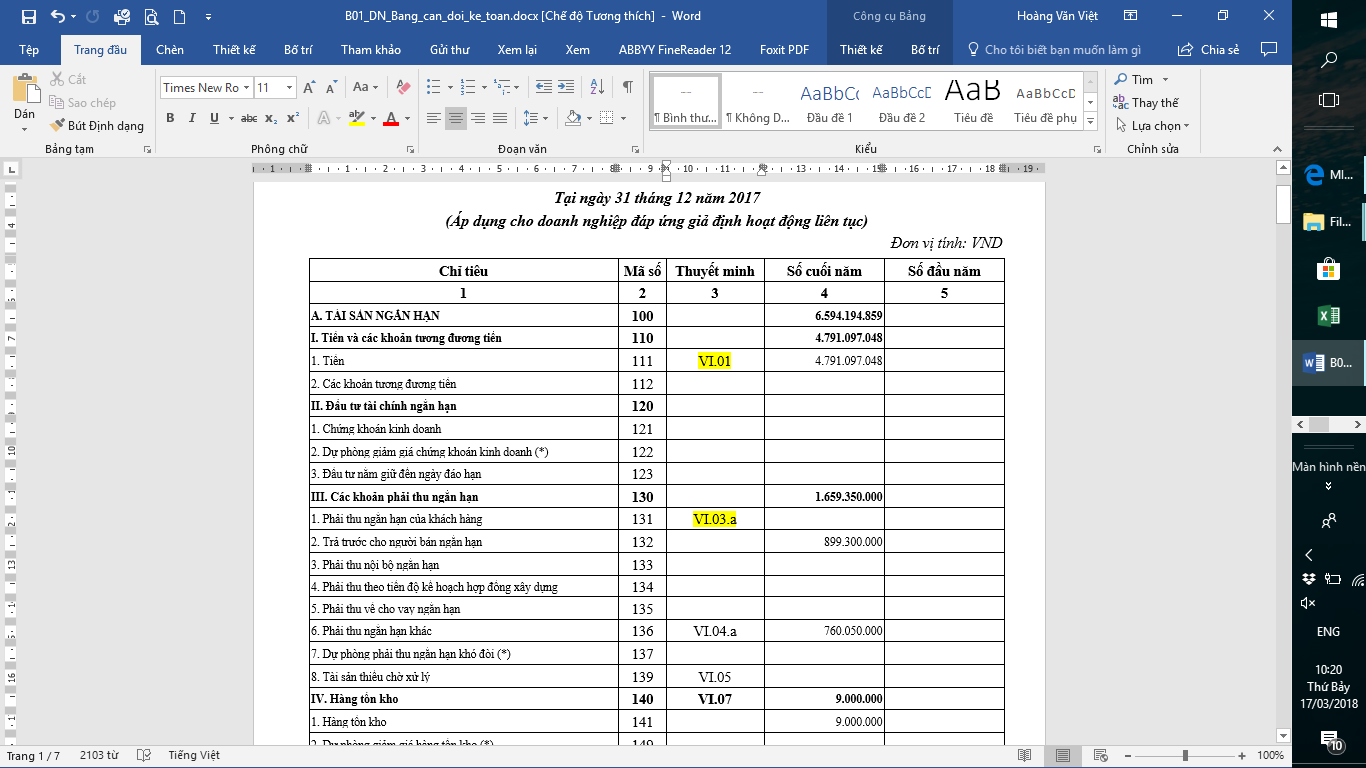Viewport: 1366px width, 768px height.
Task: Open the ABBYY FineReader 12 tab
Action: [675, 50]
